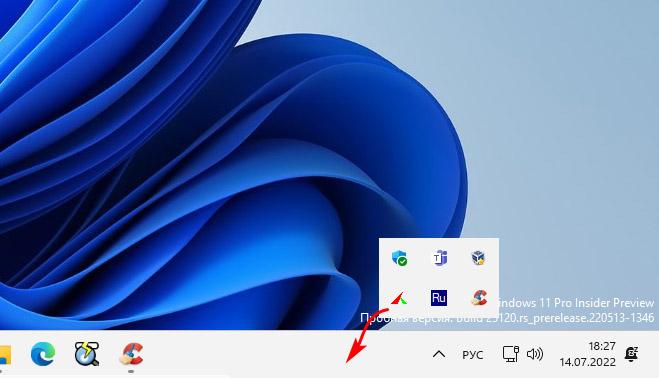659x378 pixels.
Task: Click the Ru keyboard layout tray icon
Action: pyautogui.click(x=439, y=298)
